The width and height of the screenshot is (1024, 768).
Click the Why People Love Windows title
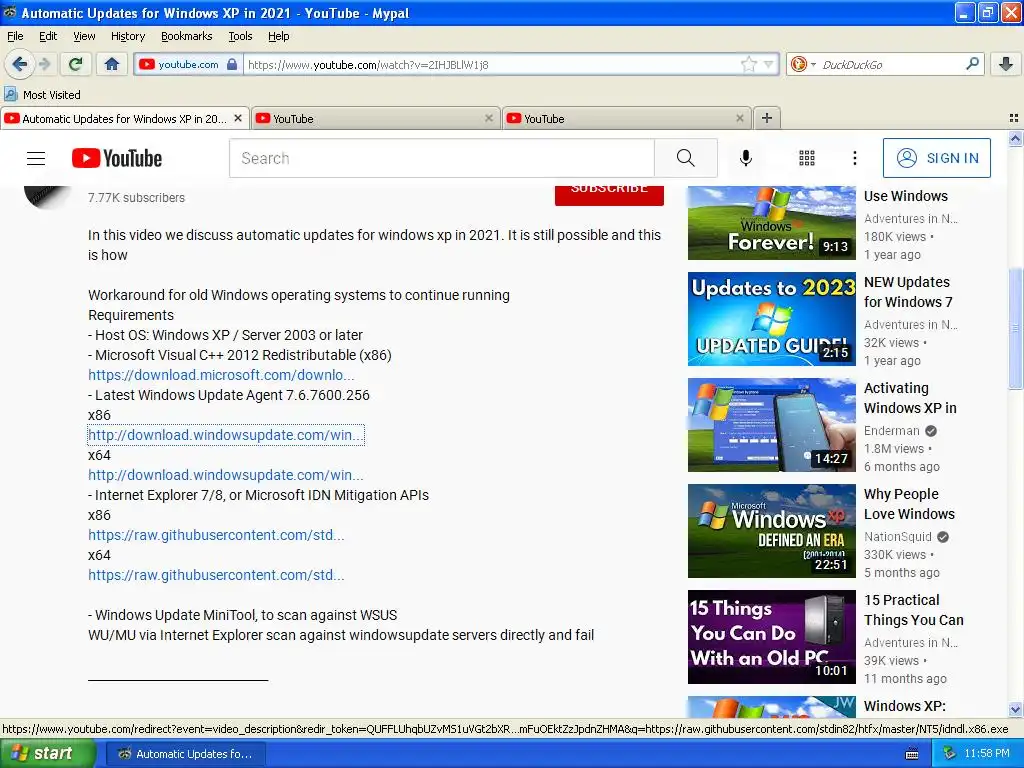909,504
